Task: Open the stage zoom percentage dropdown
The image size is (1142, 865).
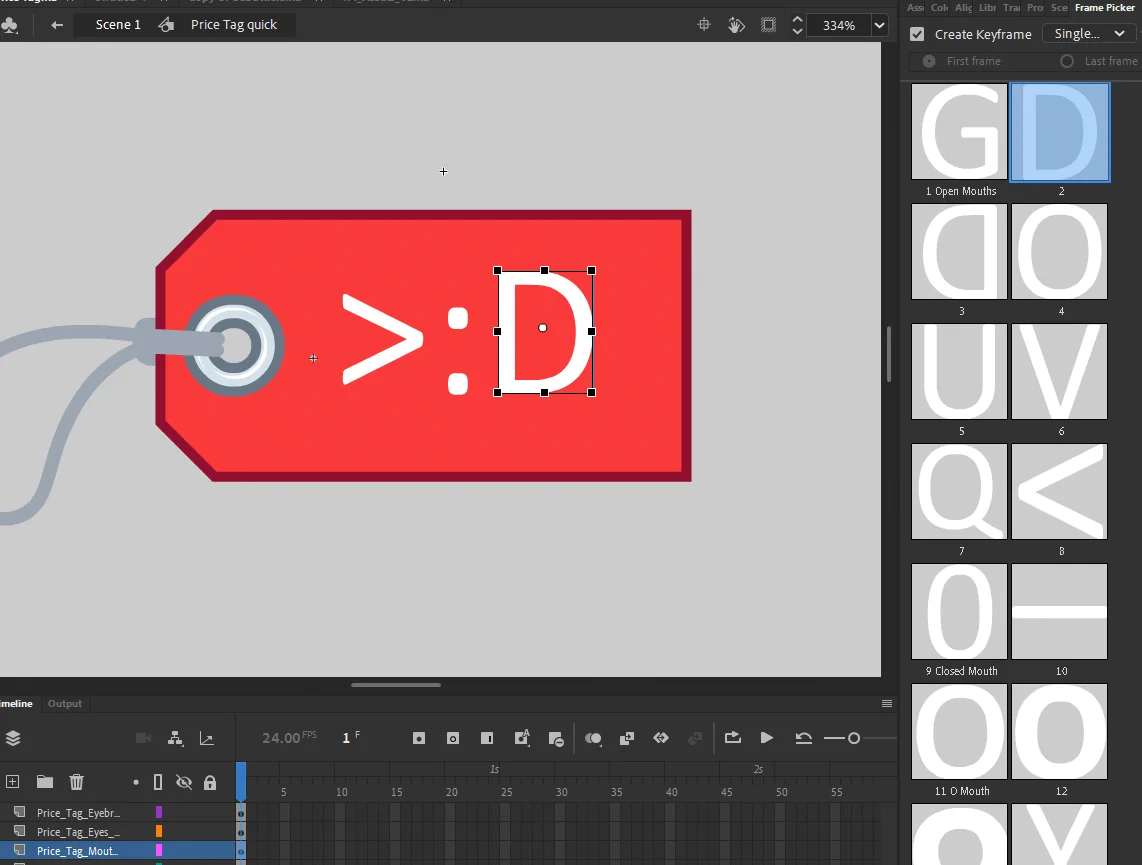Action: point(880,25)
